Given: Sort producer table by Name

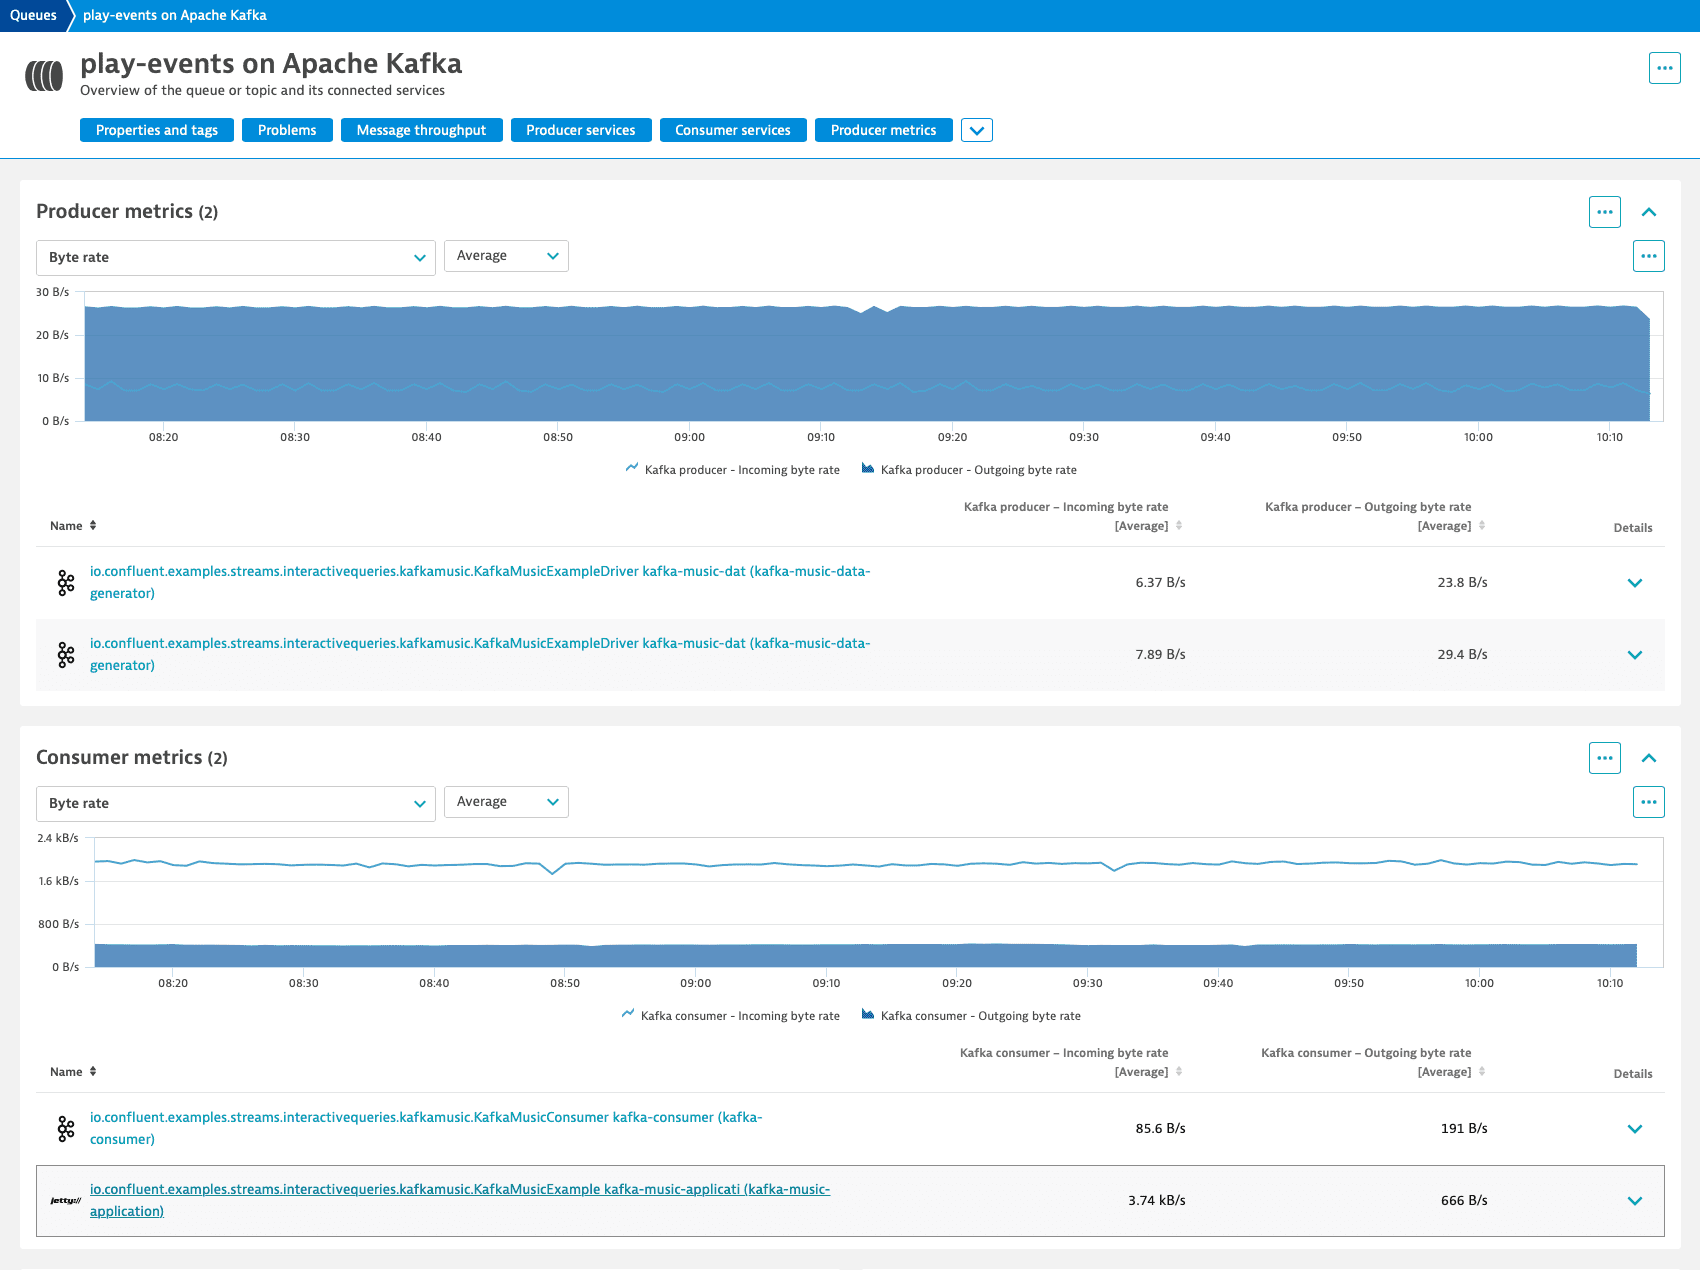Looking at the screenshot, I should pyautogui.click(x=73, y=526).
